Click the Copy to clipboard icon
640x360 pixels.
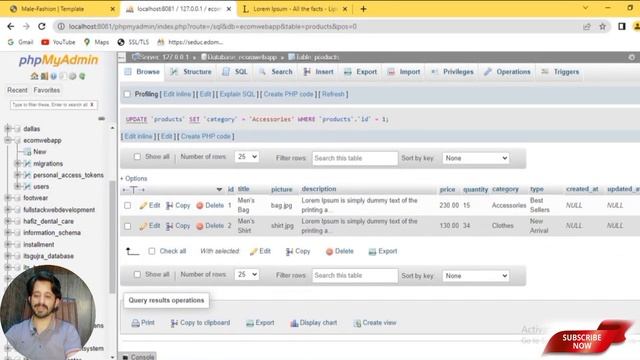[174, 323]
